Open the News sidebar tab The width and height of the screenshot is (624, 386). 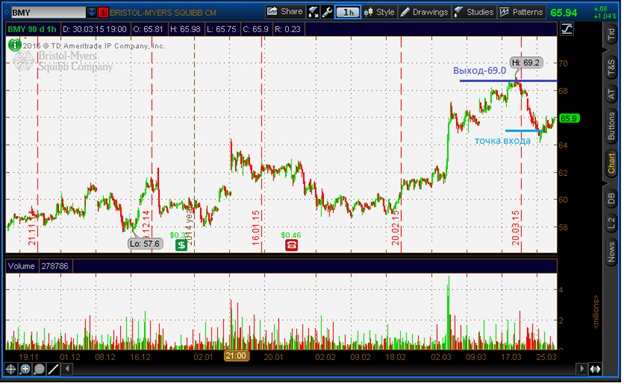[611, 251]
